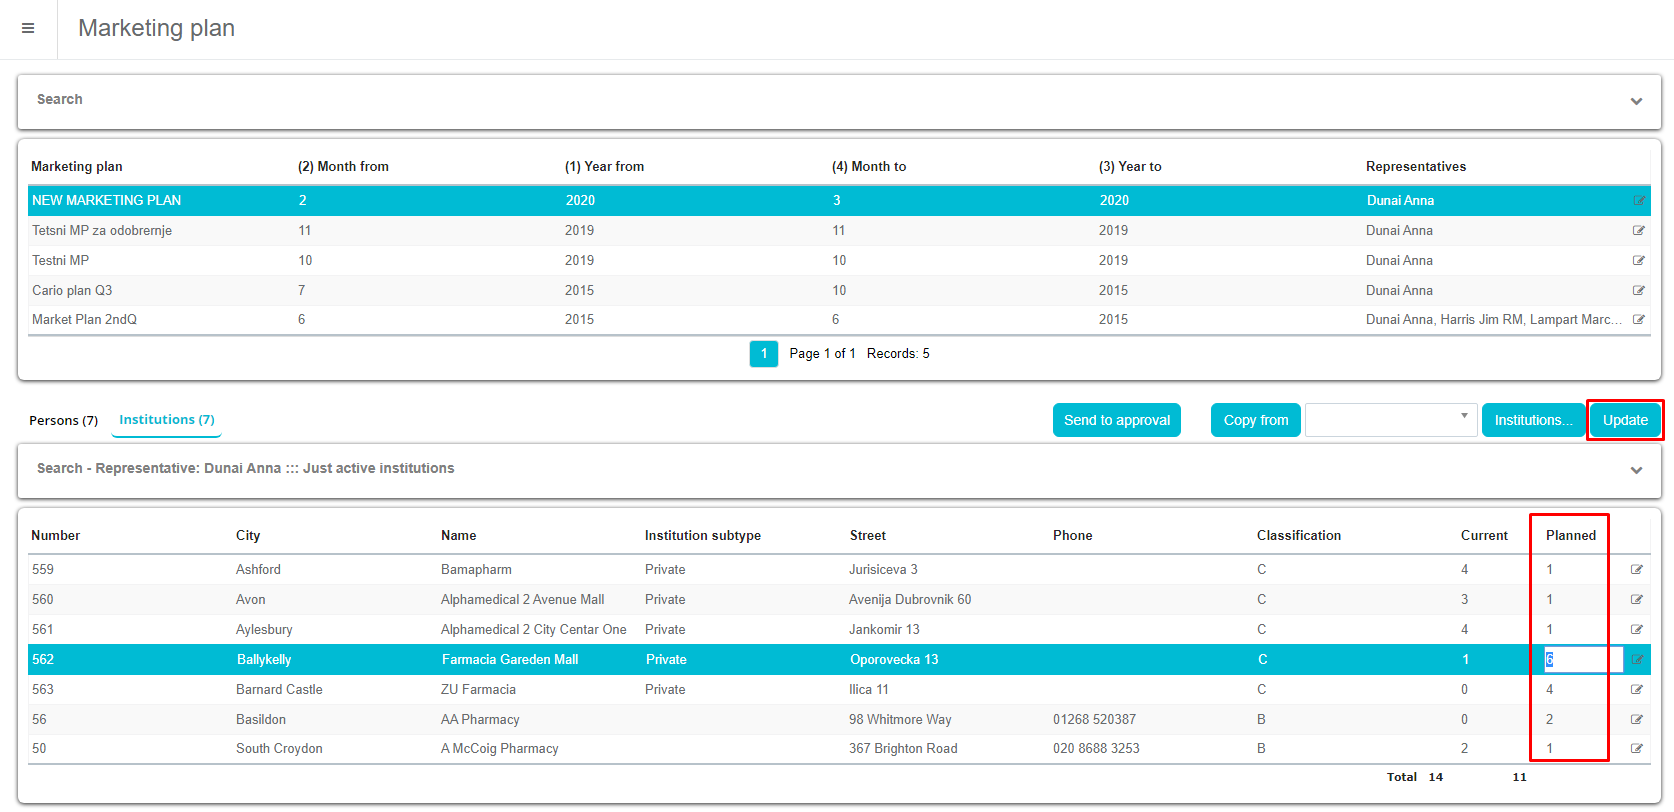Click edit icon for Market Plan 2ndQ
The height and width of the screenshot is (812, 1674).
tap(1638, 320)
